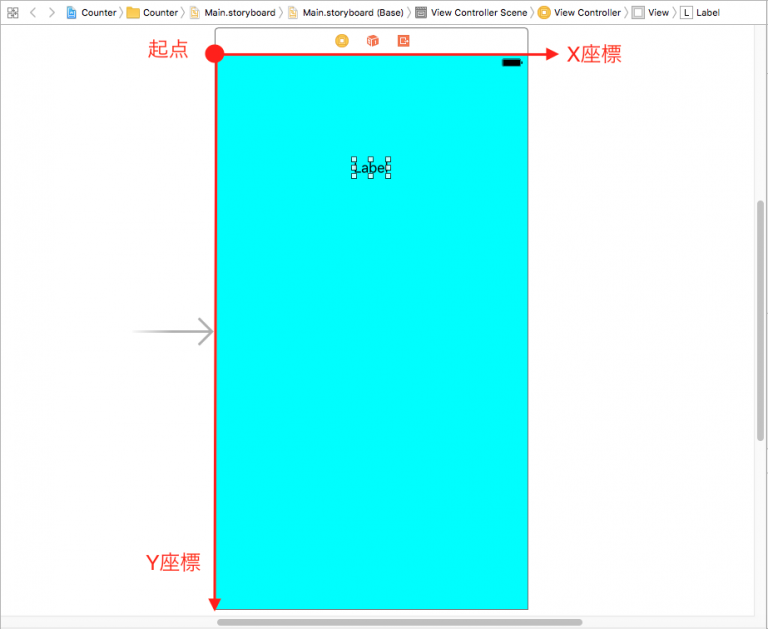Click the Exit icon in scene dock
Screen dimensions: 768x629
pyautogui.click(x=404, y=41)
